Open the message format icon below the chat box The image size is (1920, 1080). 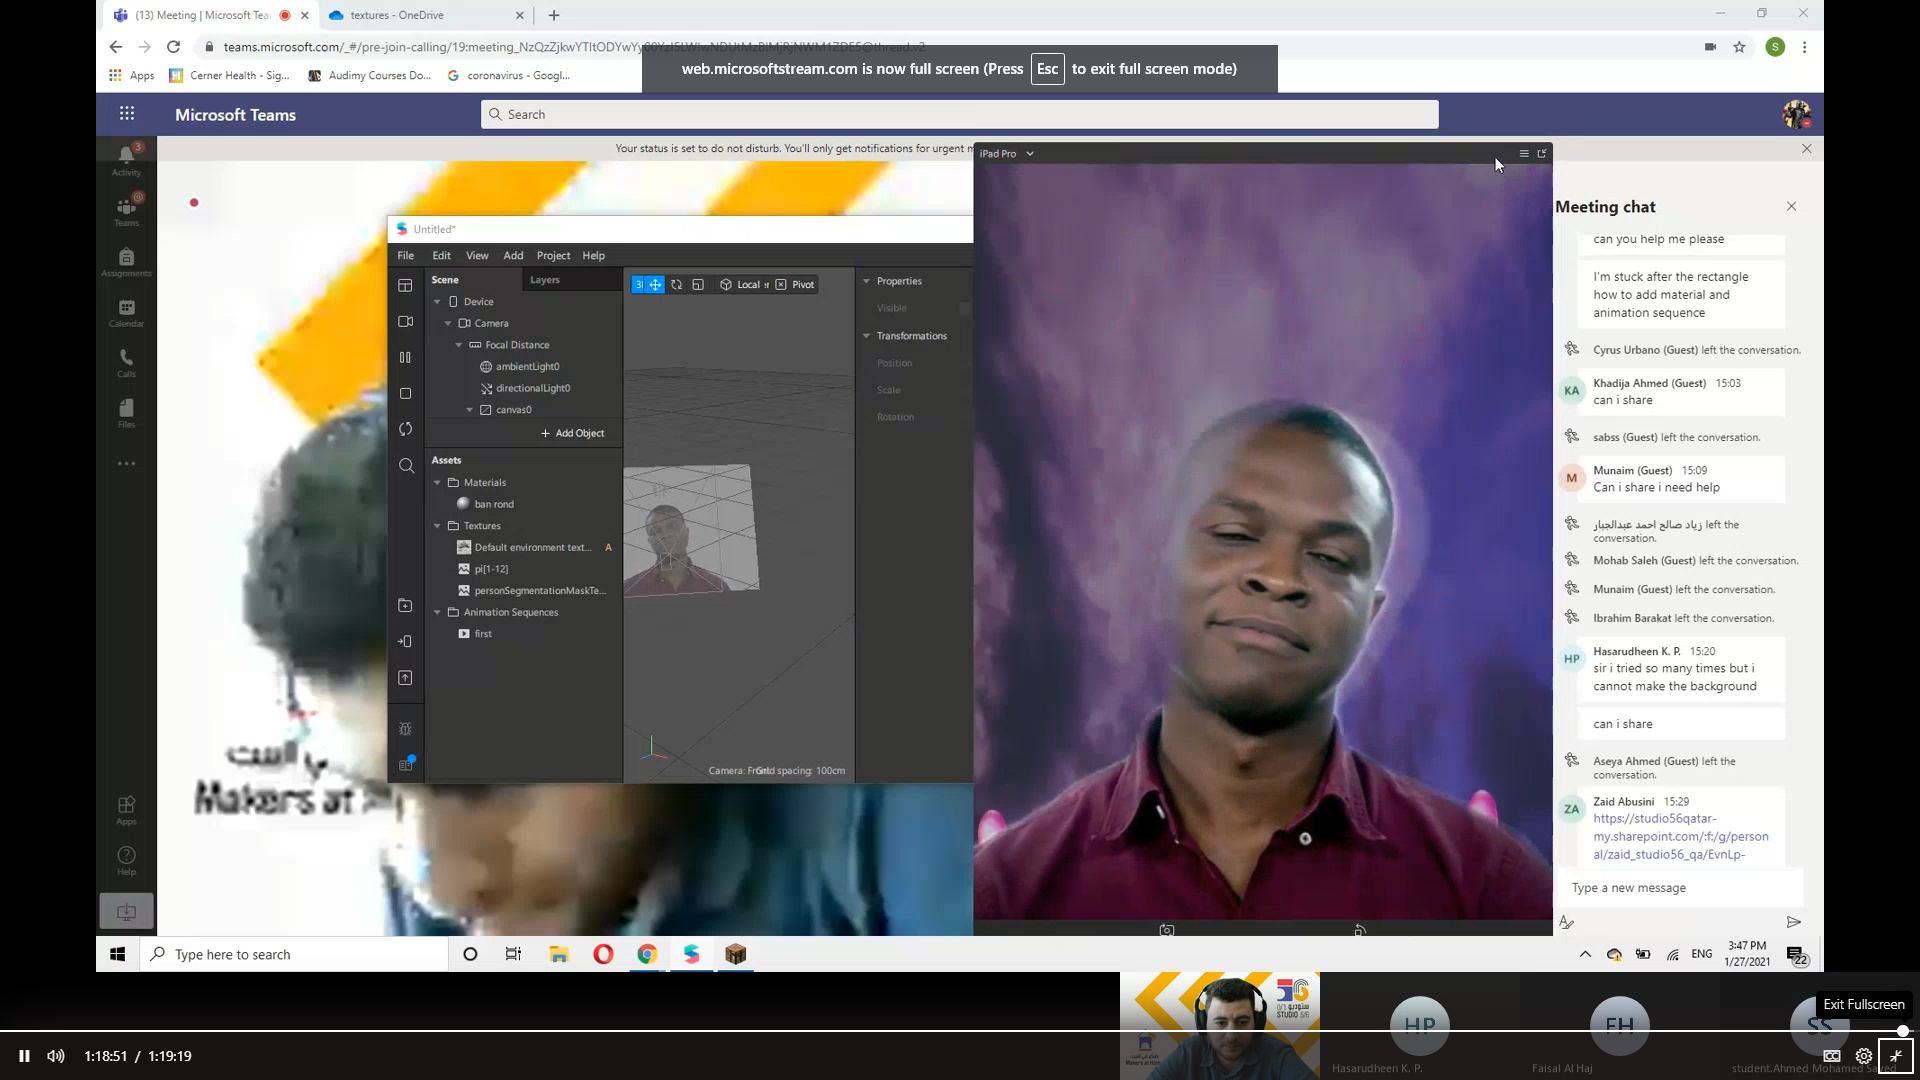pos(1566,922)
